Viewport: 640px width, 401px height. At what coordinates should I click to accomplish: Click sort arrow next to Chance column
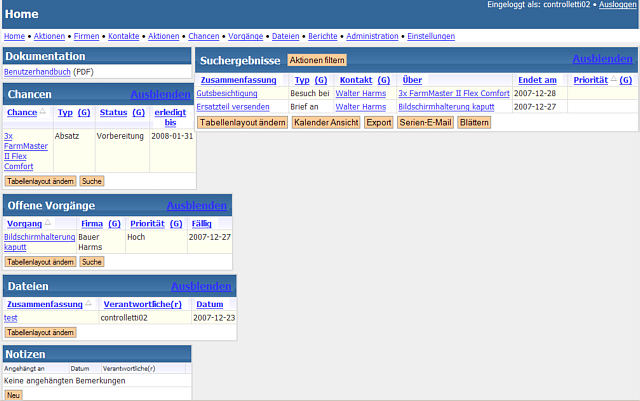click(x=42, y=113)
